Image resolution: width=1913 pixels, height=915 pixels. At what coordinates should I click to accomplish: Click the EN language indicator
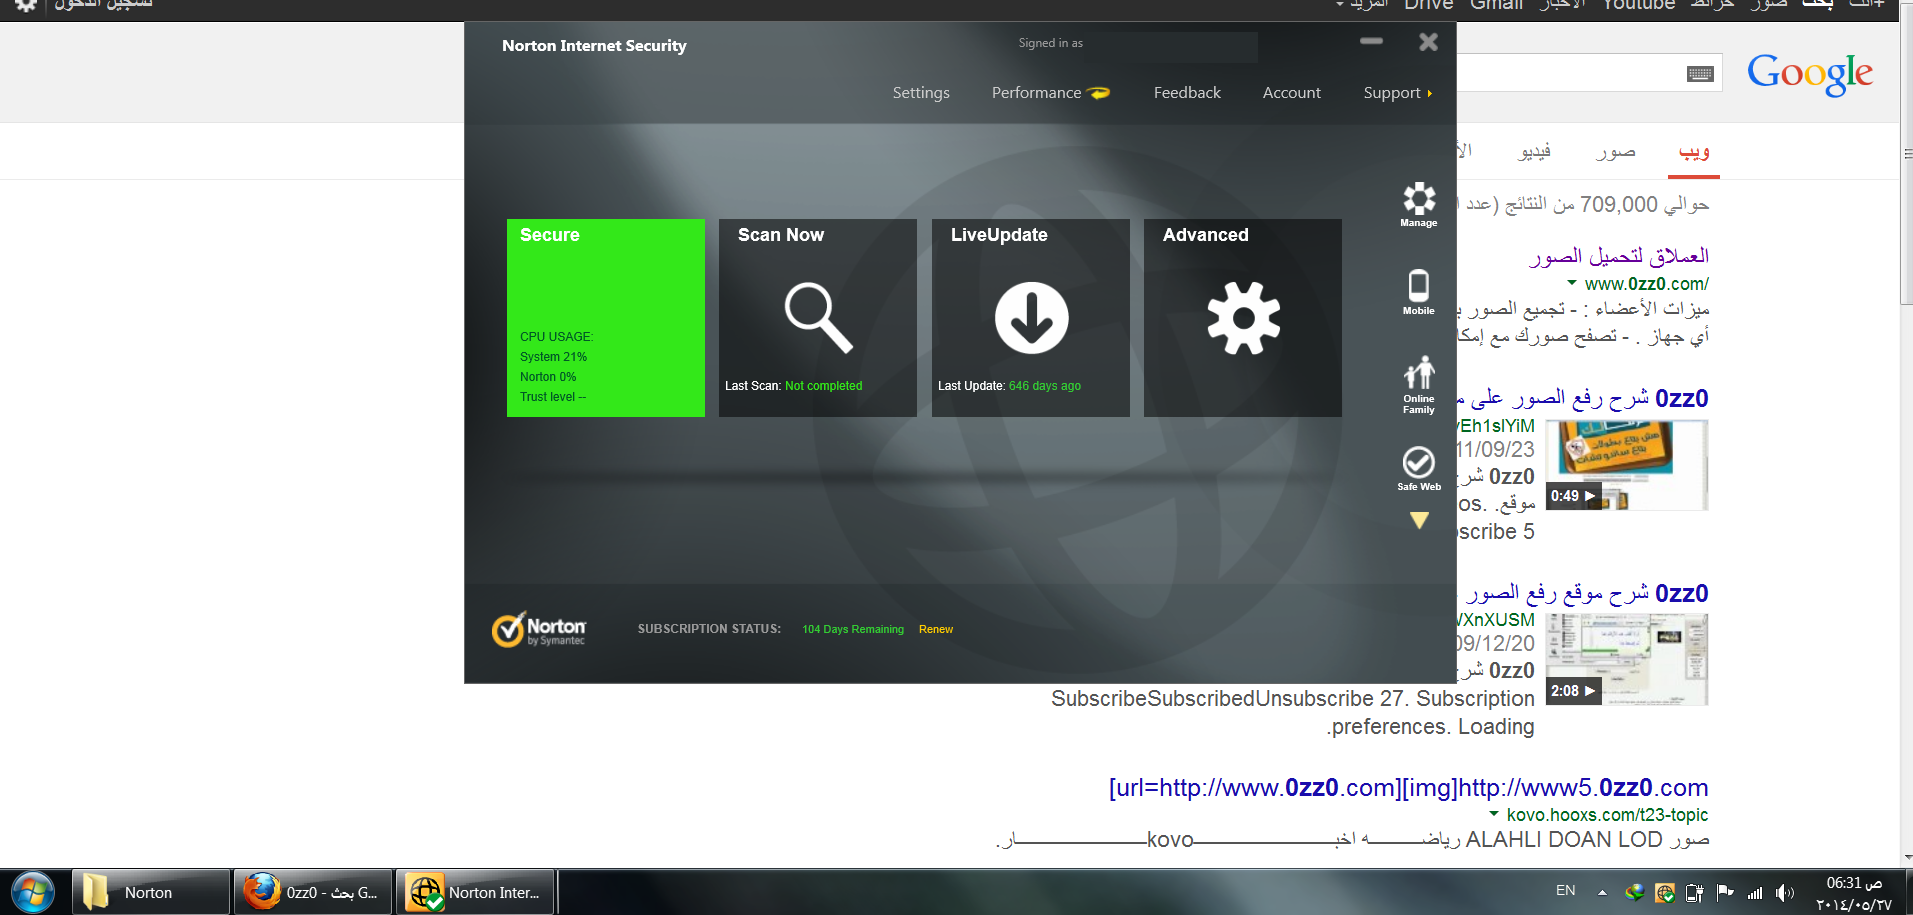pos(1566,890)
